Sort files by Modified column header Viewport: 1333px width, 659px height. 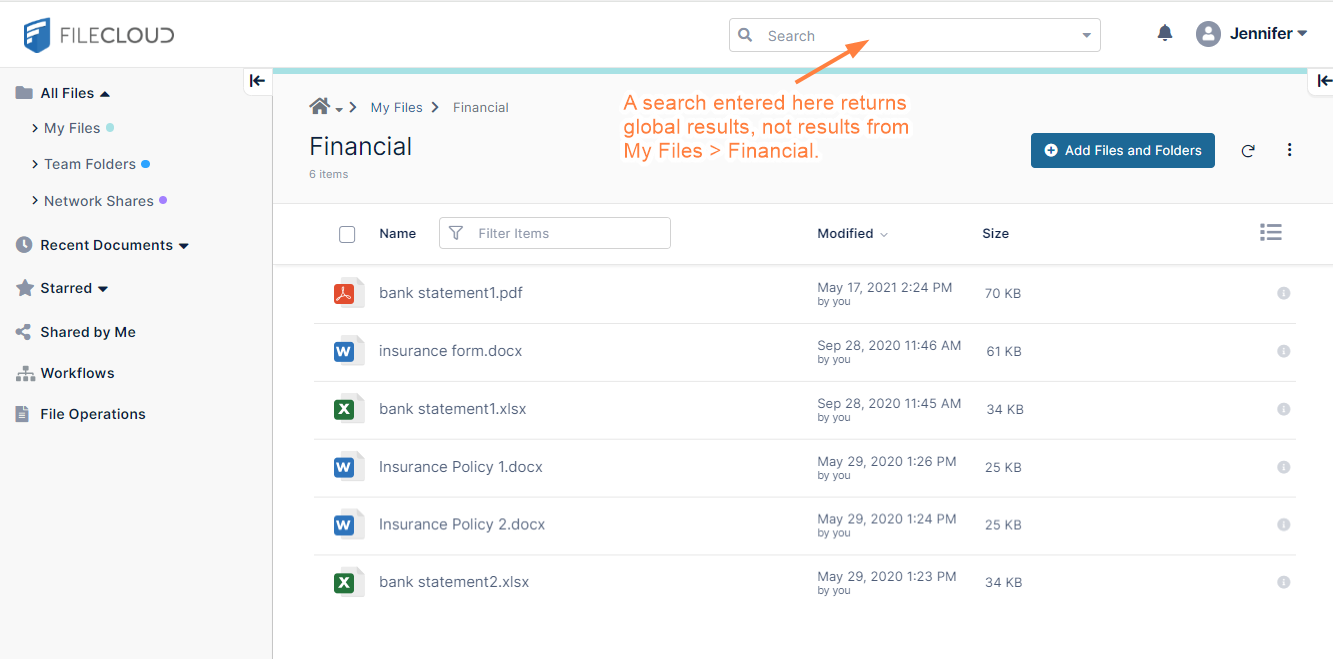pos(845,234)
